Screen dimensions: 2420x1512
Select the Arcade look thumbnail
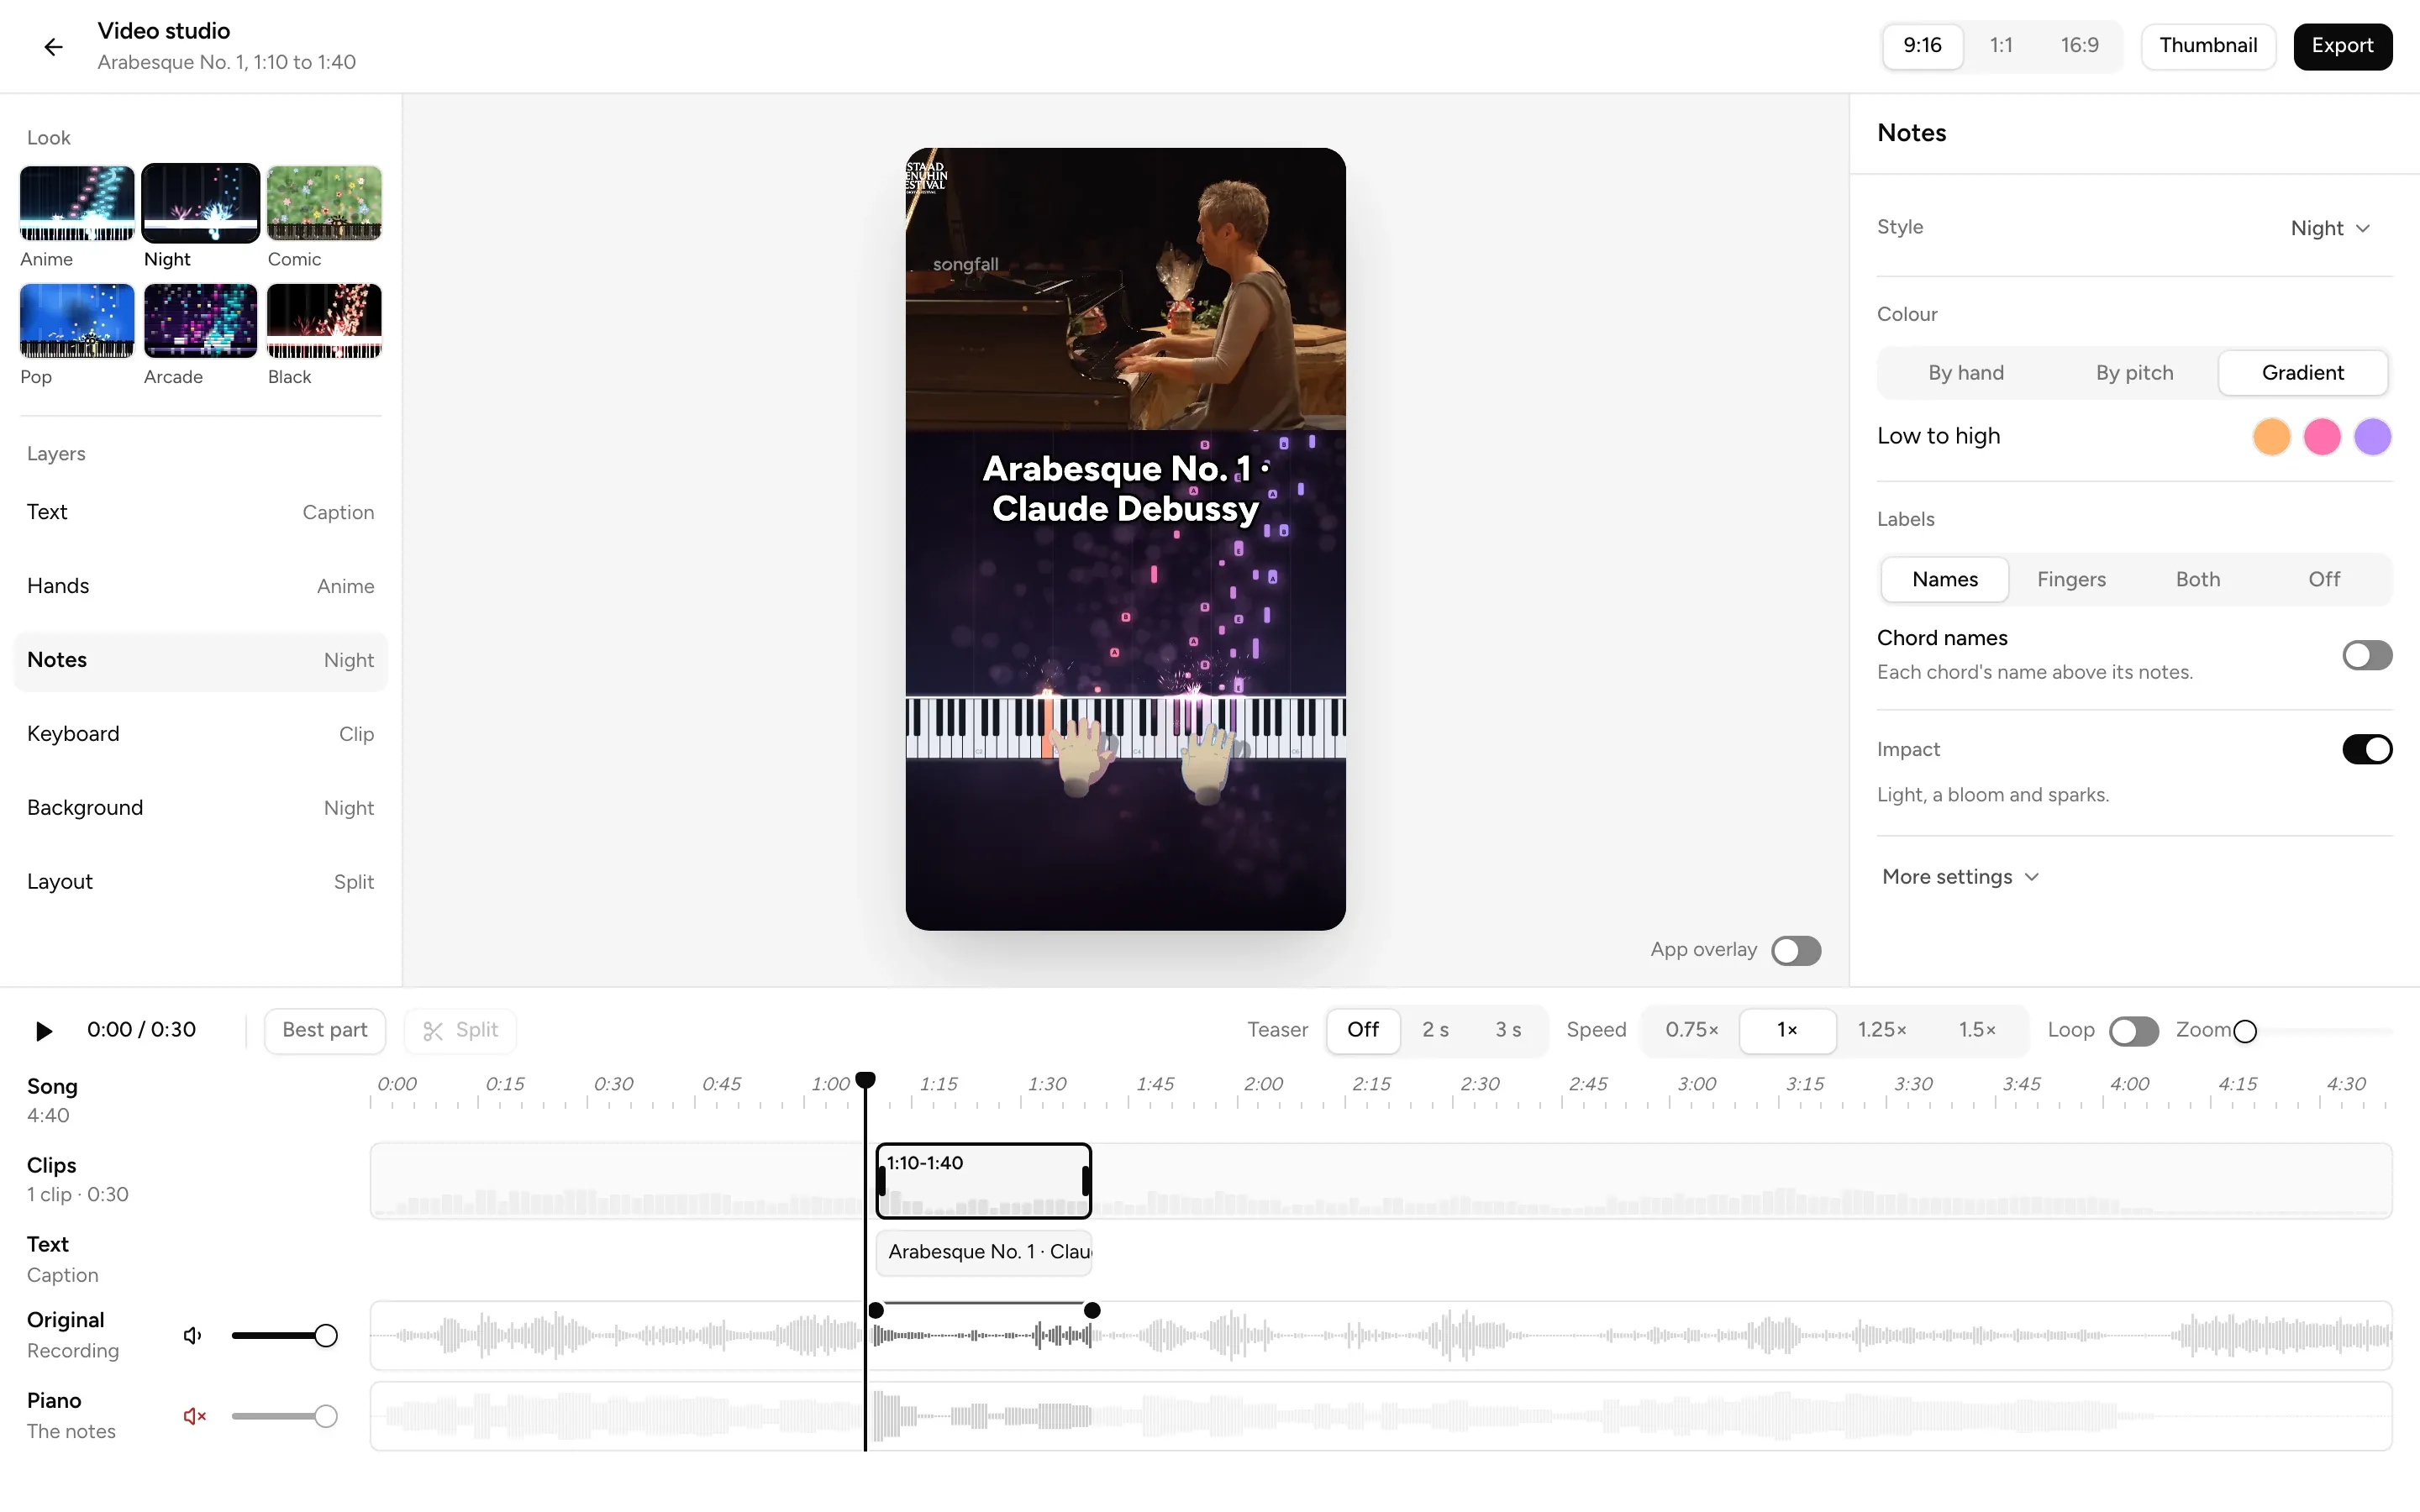click(200, 321)
